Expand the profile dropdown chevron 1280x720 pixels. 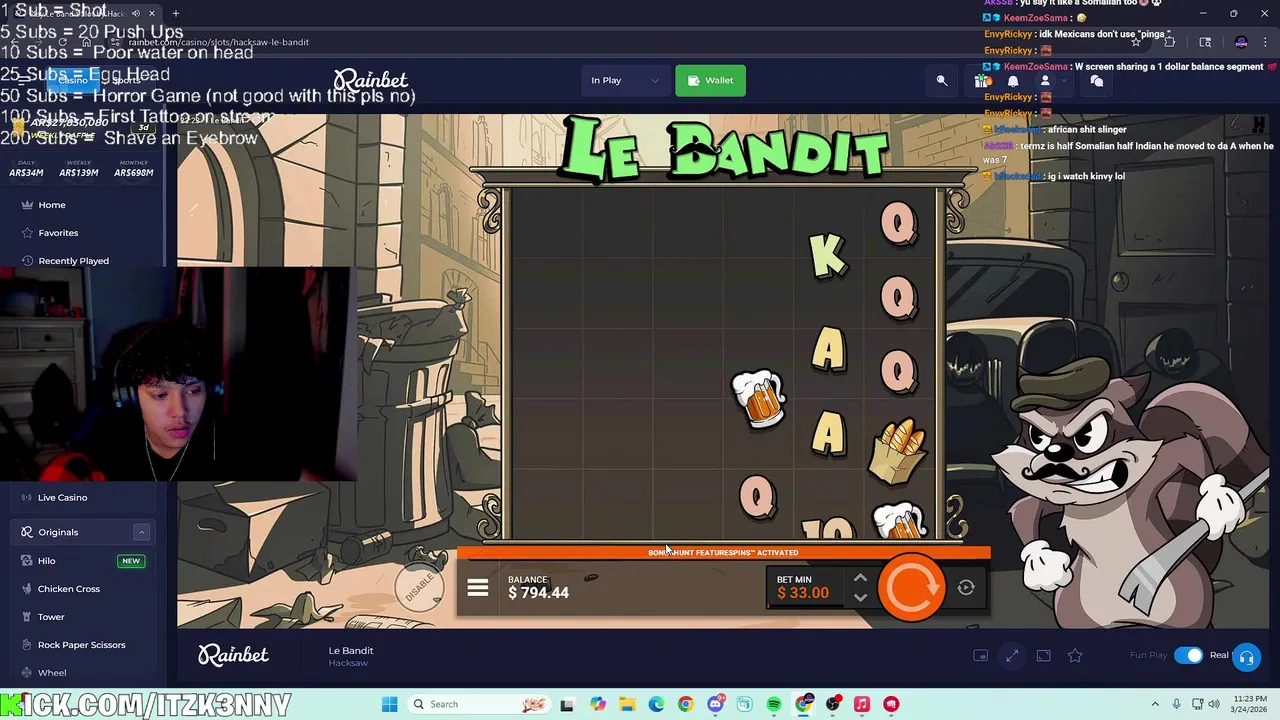tap(1062, 81)
